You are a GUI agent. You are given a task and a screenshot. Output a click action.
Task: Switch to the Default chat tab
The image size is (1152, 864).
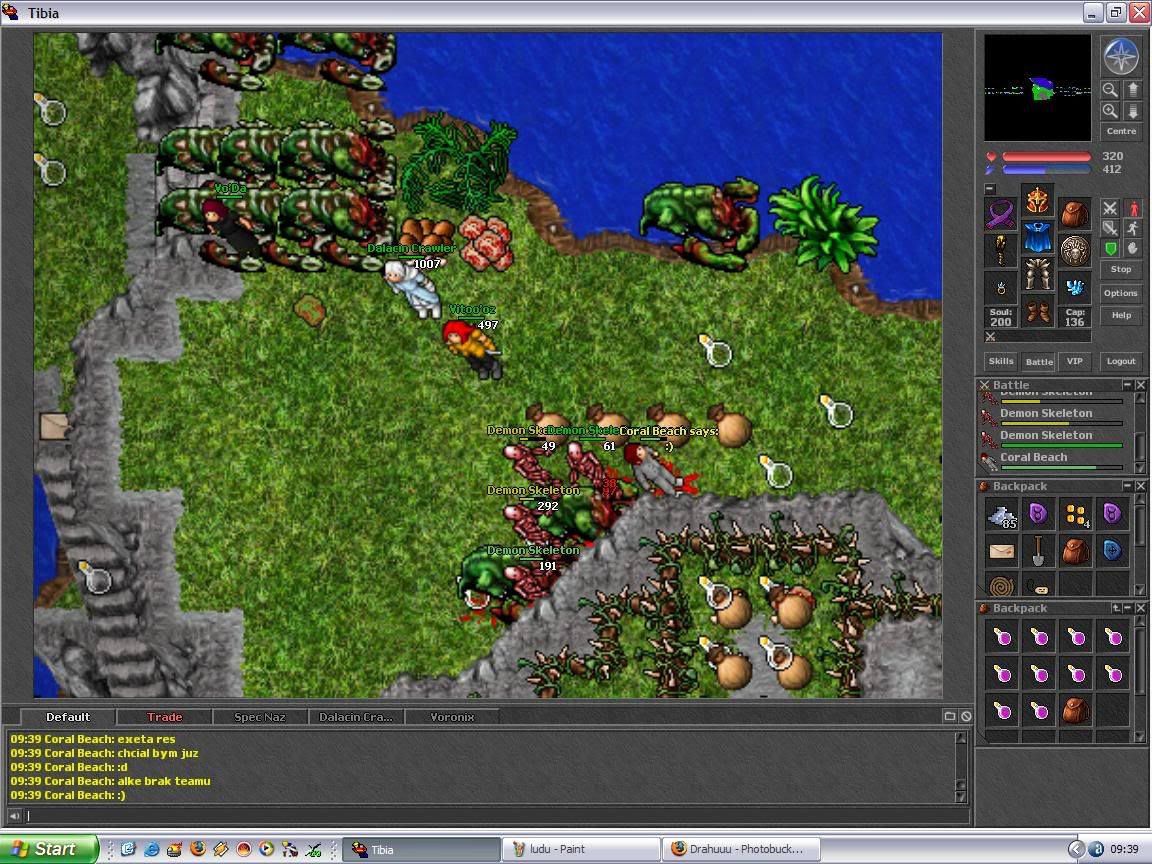coord(68,716)
